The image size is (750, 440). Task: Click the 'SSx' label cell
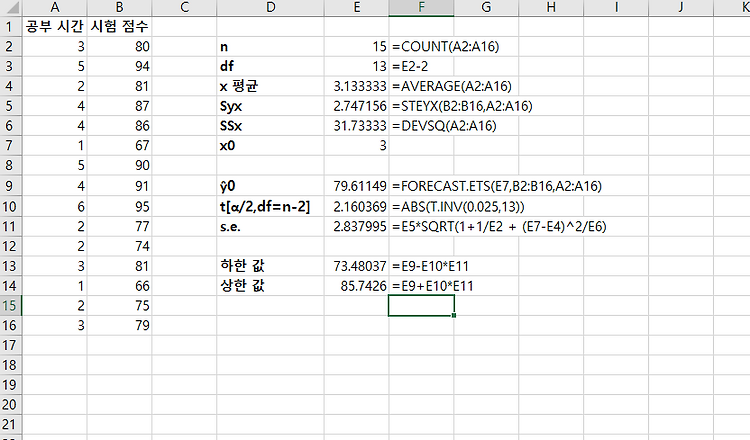click(x=270, y=126)
